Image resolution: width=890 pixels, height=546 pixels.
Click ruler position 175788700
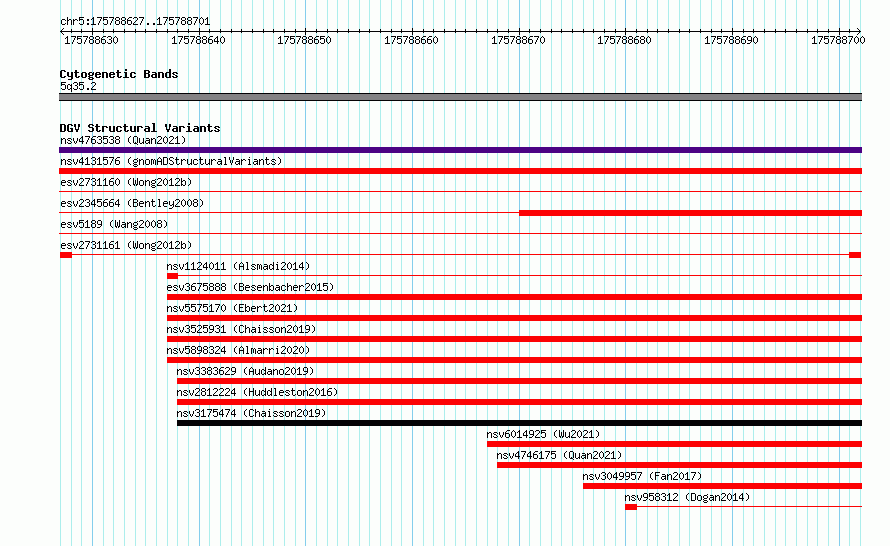point(838,40)
